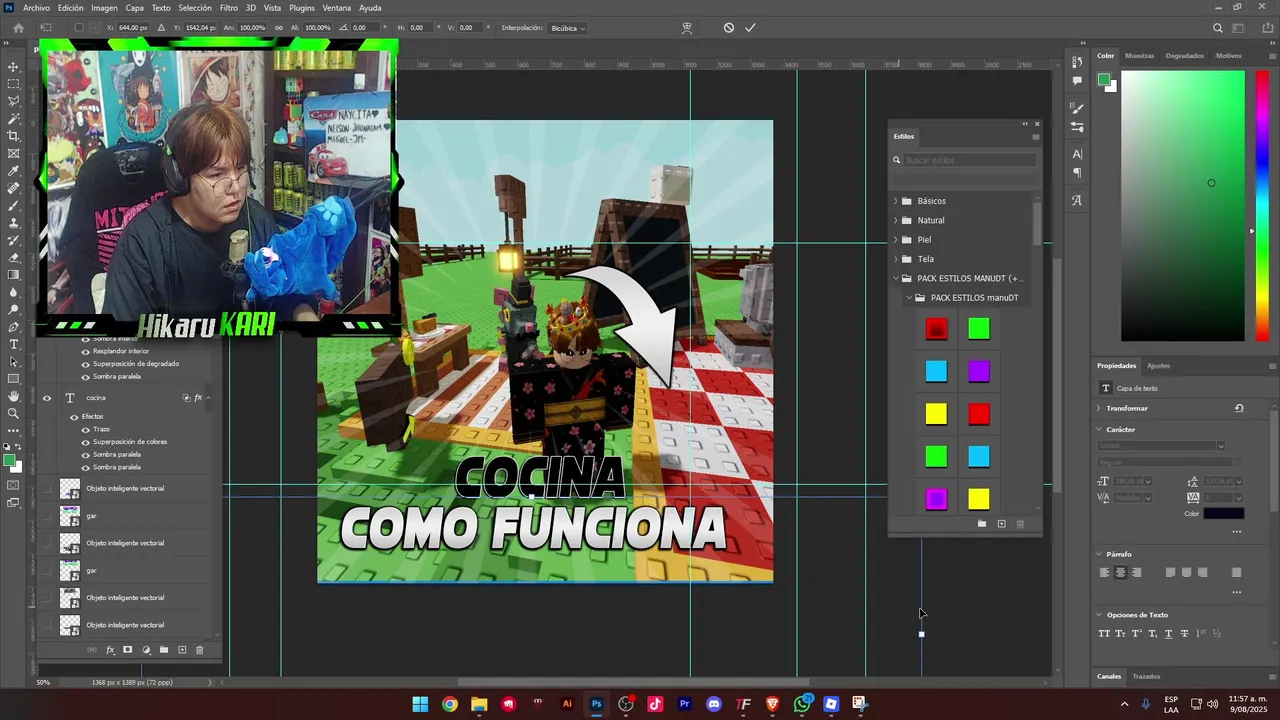
Task: Open Adobe Illustrator from the taskbar
Action: point(567,704)
